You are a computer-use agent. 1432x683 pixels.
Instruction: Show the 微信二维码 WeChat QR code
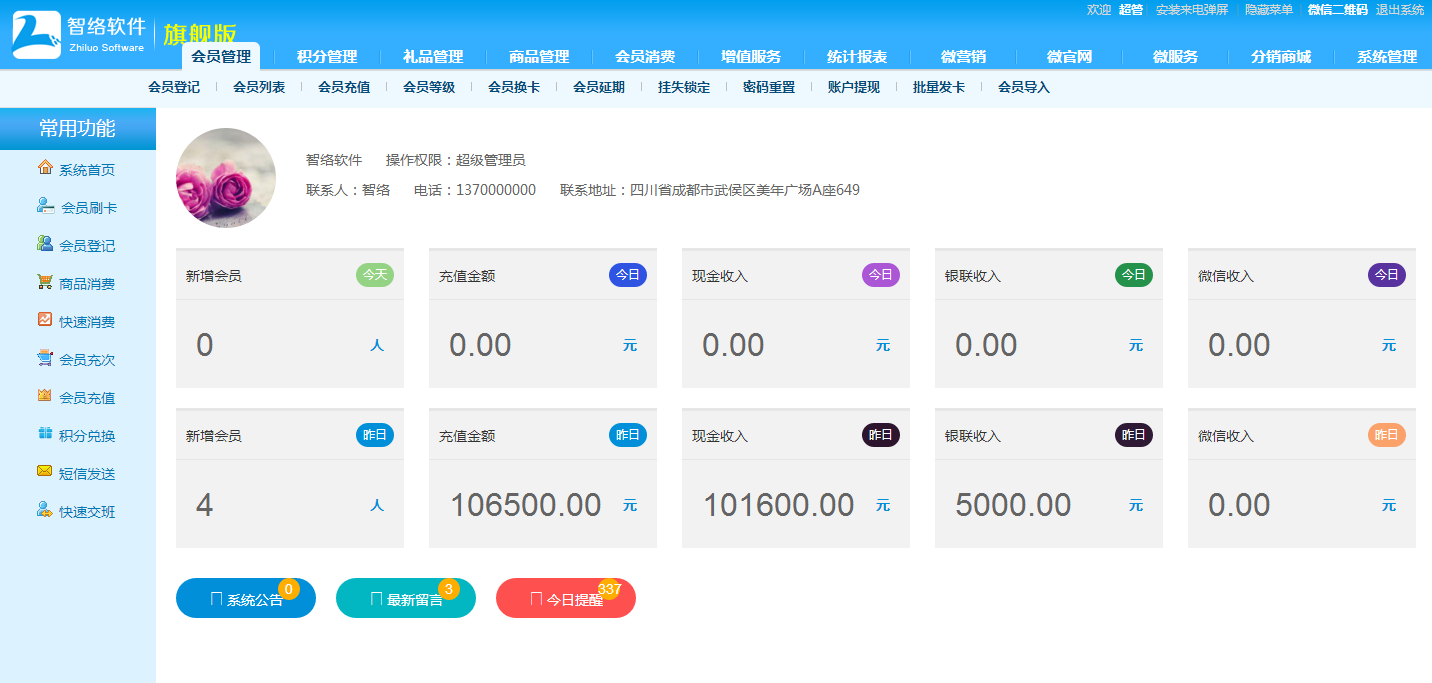(1337, 11)
